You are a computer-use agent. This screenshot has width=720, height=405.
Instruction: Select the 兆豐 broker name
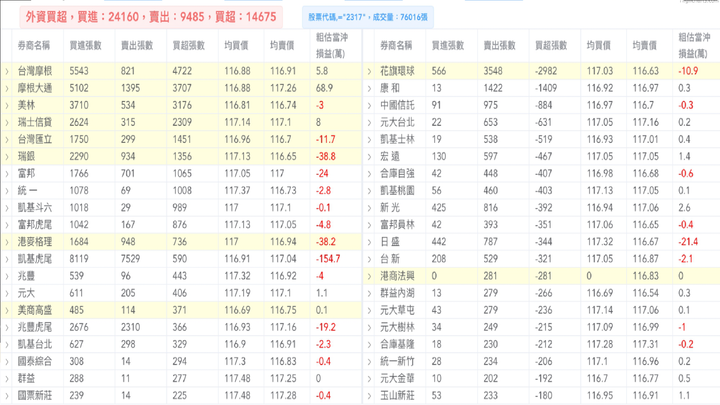point(26,276)
